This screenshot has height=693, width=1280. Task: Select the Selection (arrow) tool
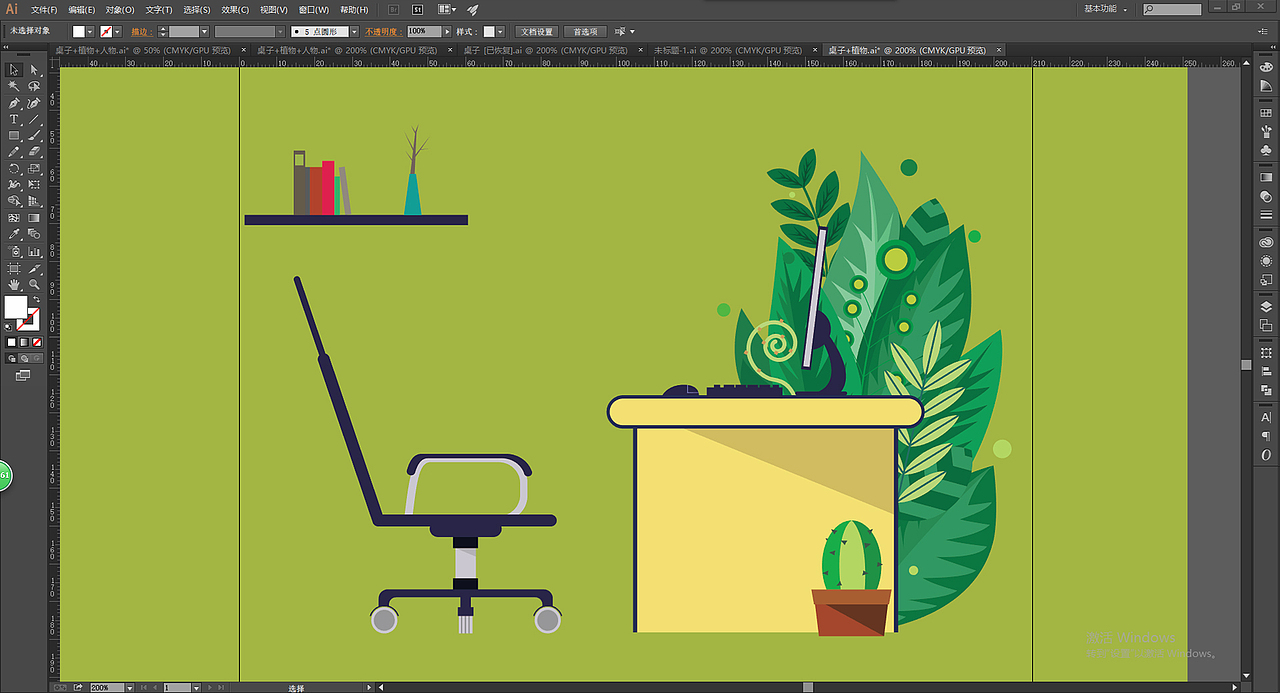[14, 70]
